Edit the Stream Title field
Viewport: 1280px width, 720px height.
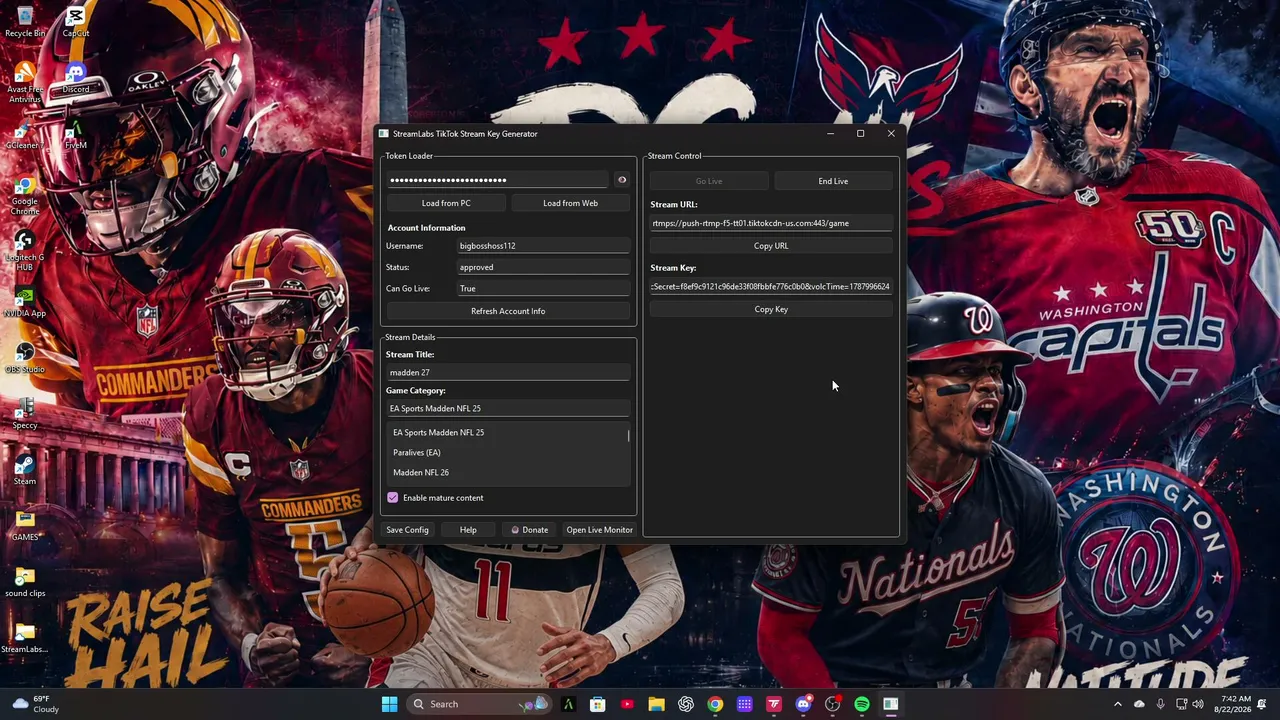[x=508, y=373]
